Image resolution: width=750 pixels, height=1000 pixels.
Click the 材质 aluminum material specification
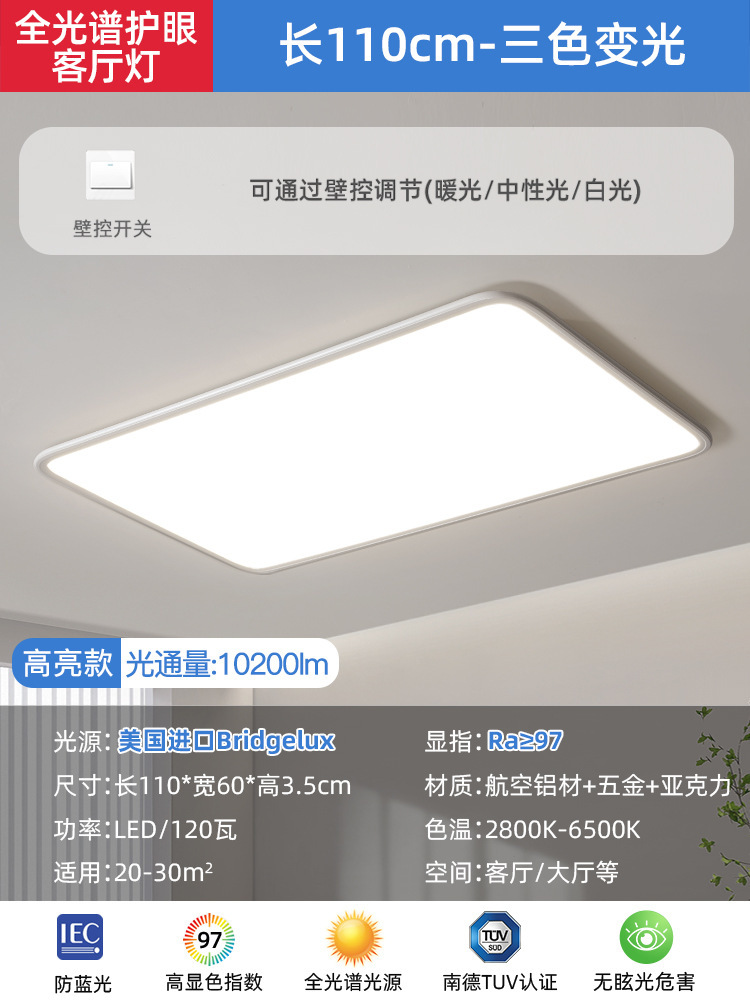578,785
